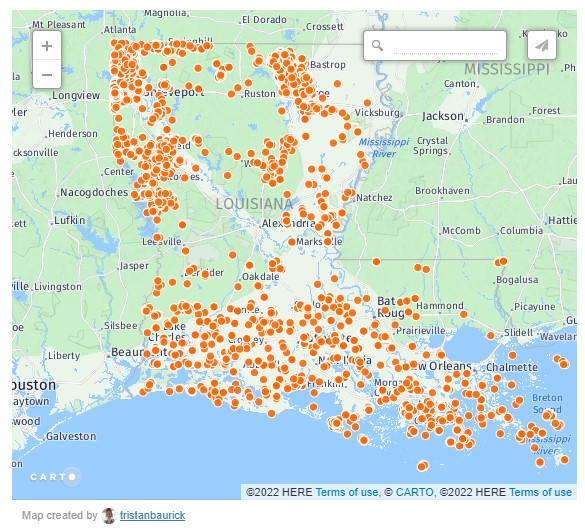Image resolution: width=585 pixels, height=532 pixels.
Task: Click the Ruston city label
Action: tap(259, 94)
